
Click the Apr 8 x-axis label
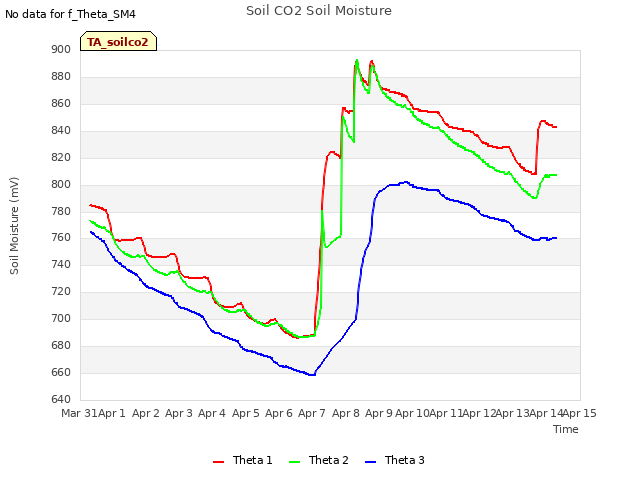pyautogui.click(x=346, y=413)
